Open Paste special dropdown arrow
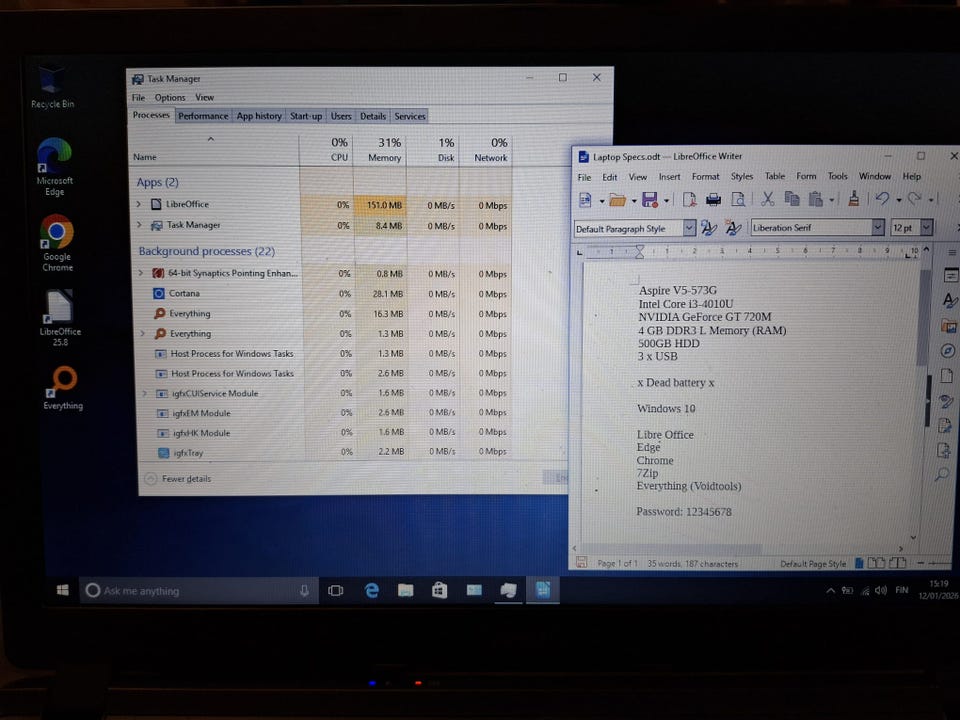Screen dimensions: 960x720 pos(831,200)
